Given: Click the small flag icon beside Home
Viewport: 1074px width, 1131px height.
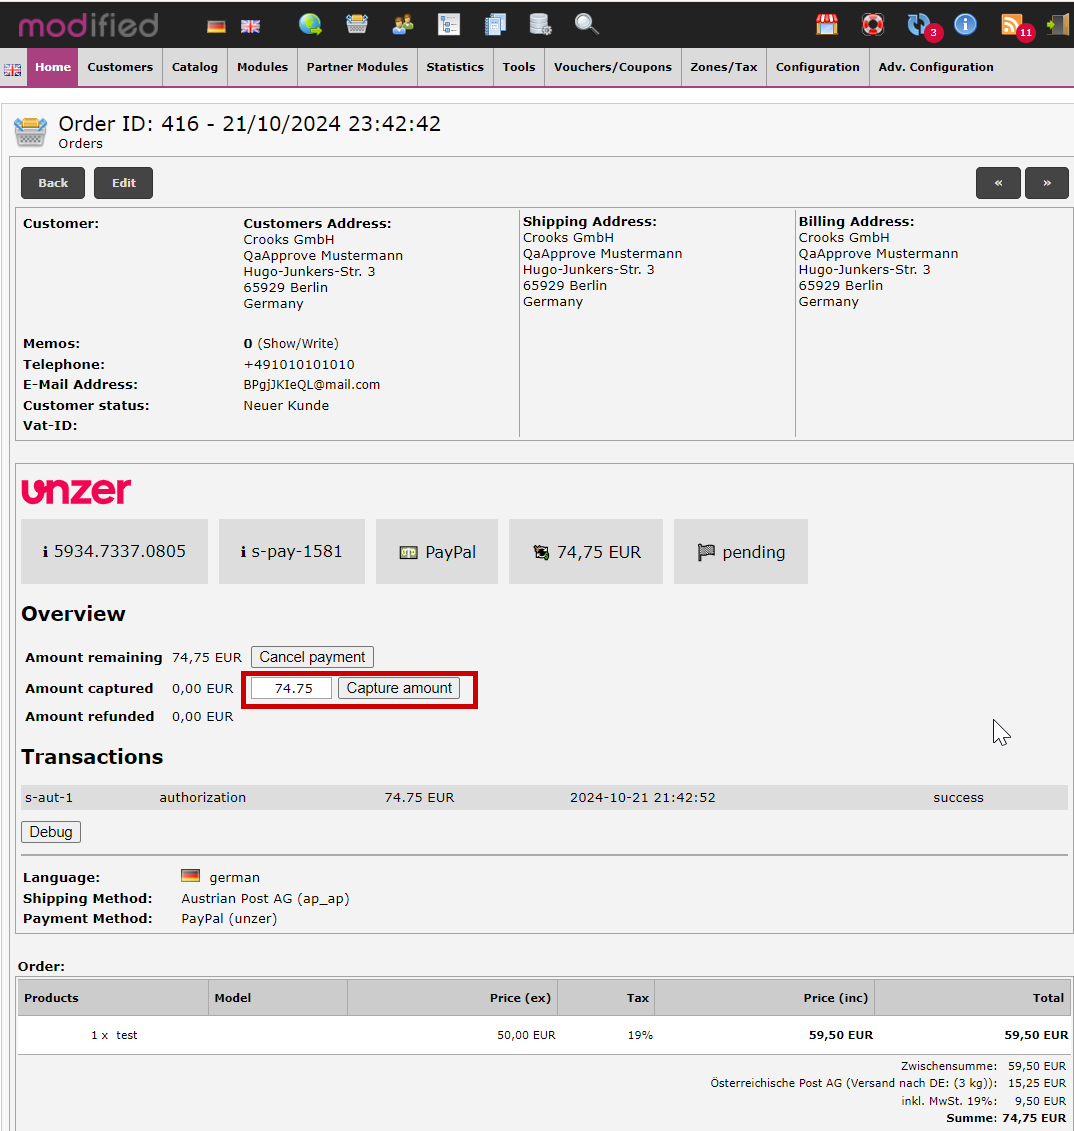Looking at the screenshot, I should [12, 70].
